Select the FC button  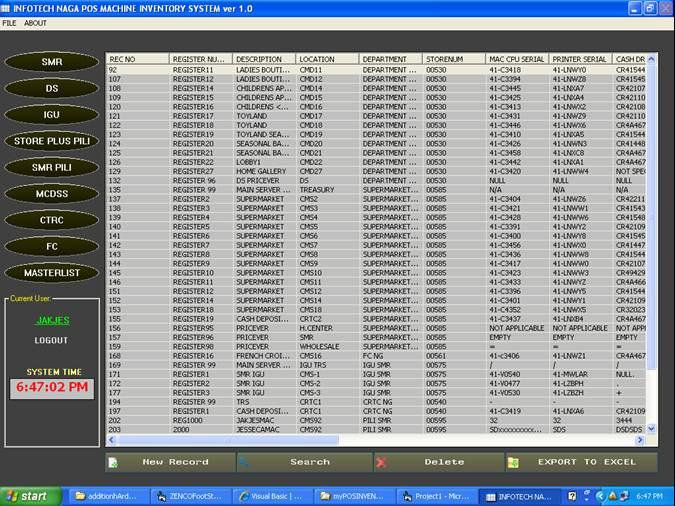(x=52, y=246)
